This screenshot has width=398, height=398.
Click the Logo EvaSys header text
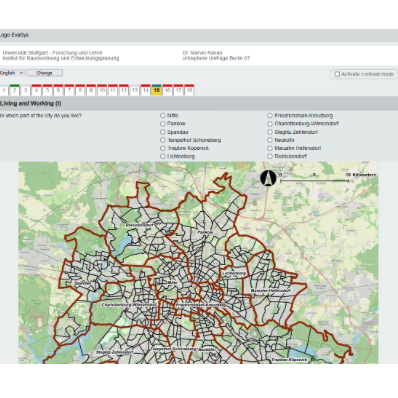tap(14, 35)
